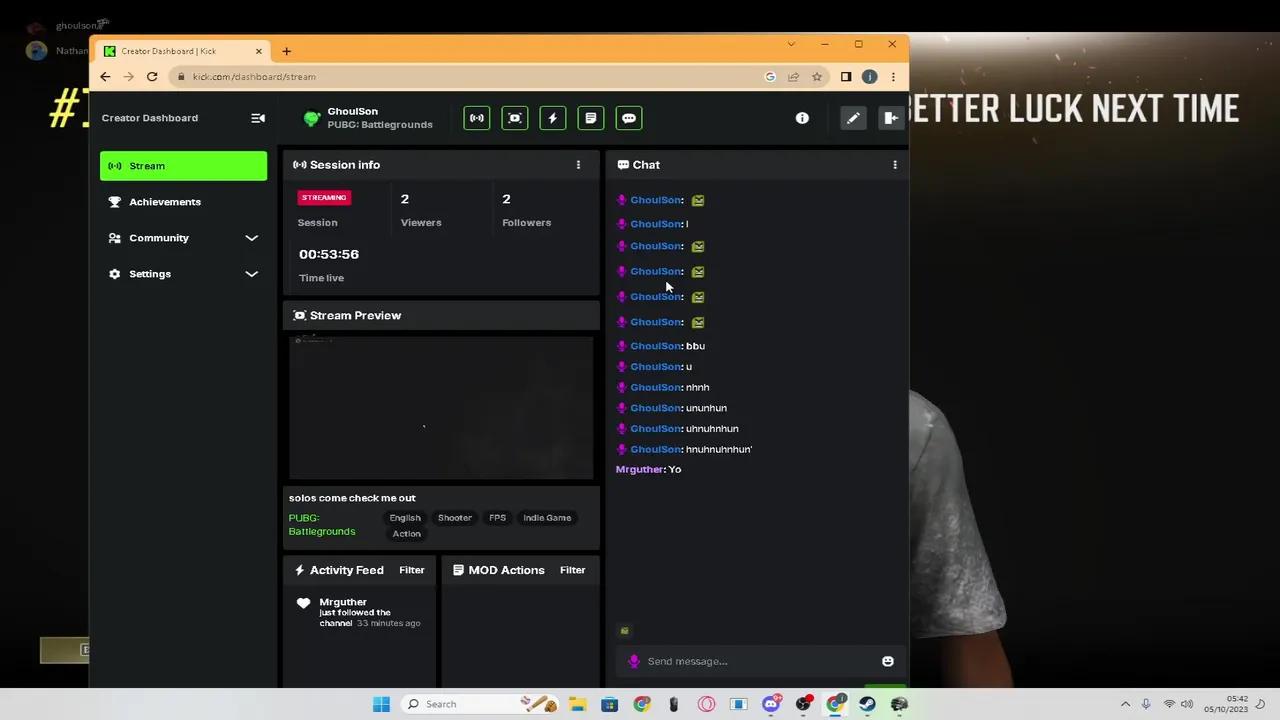This screenshot has height=720, width=1280.
Task: Click the FPS tag
Action: [497, 518]
